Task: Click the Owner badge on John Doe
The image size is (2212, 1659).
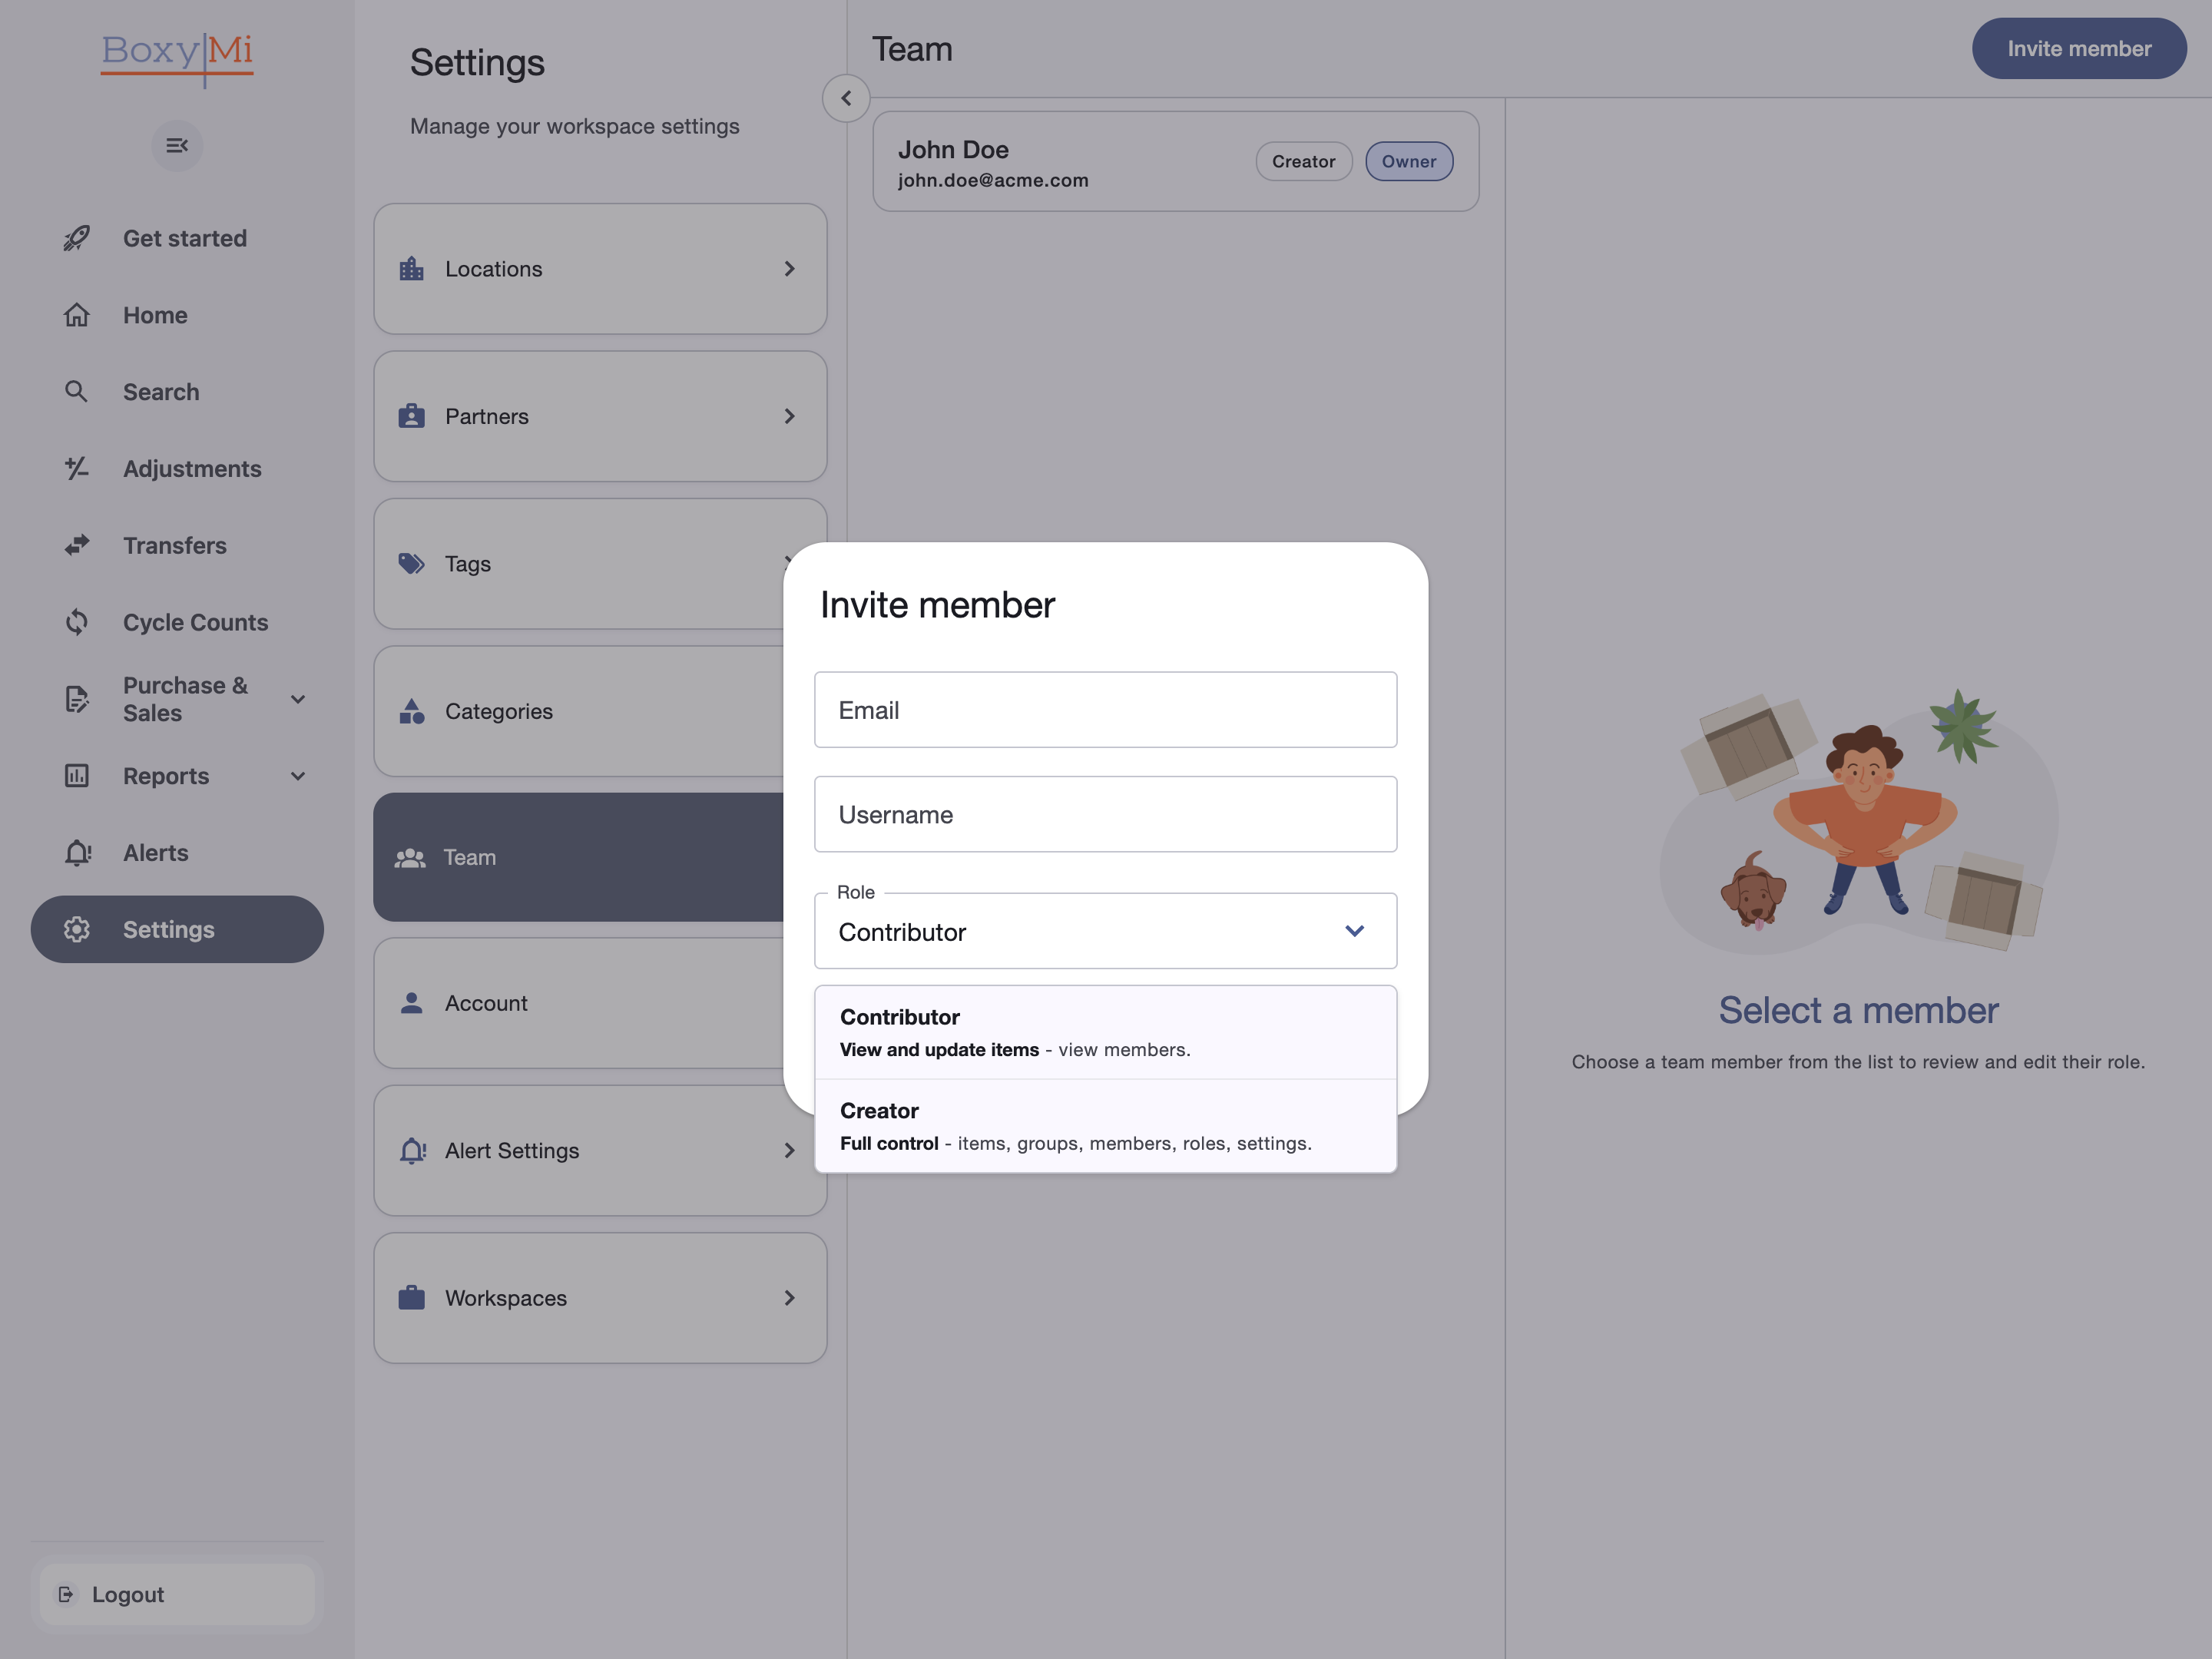Action: 1409,161
